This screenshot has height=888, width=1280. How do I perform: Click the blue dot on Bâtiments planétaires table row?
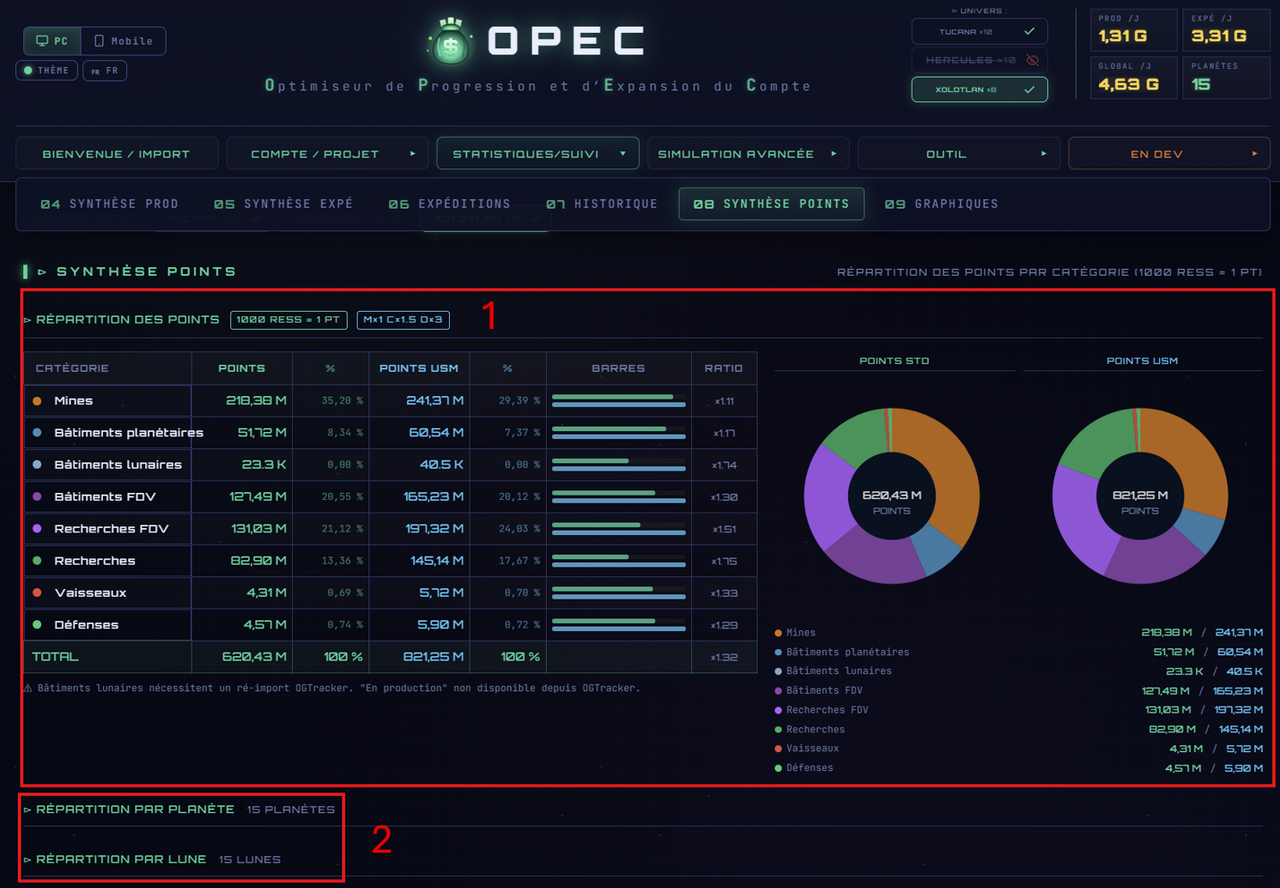[x=37, y=433]
